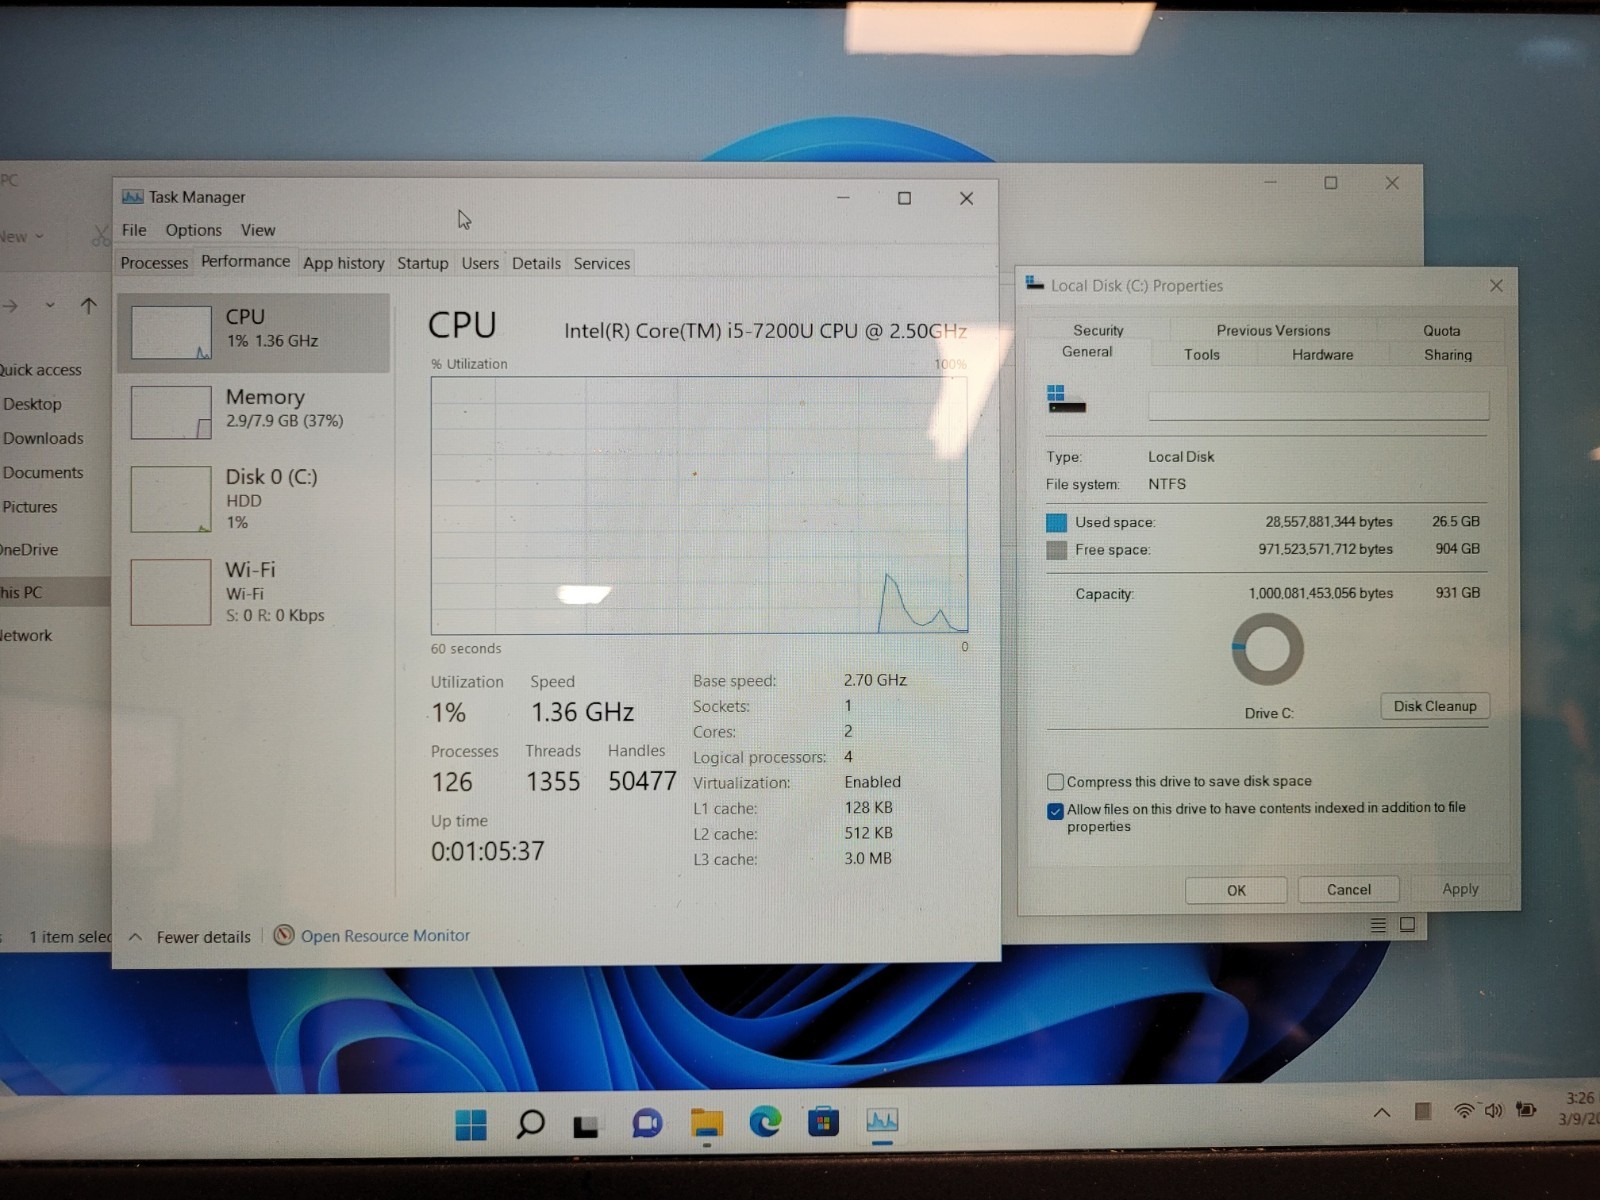
Task: Select General tab in disk Properties
Action: tap(1087, 352)
